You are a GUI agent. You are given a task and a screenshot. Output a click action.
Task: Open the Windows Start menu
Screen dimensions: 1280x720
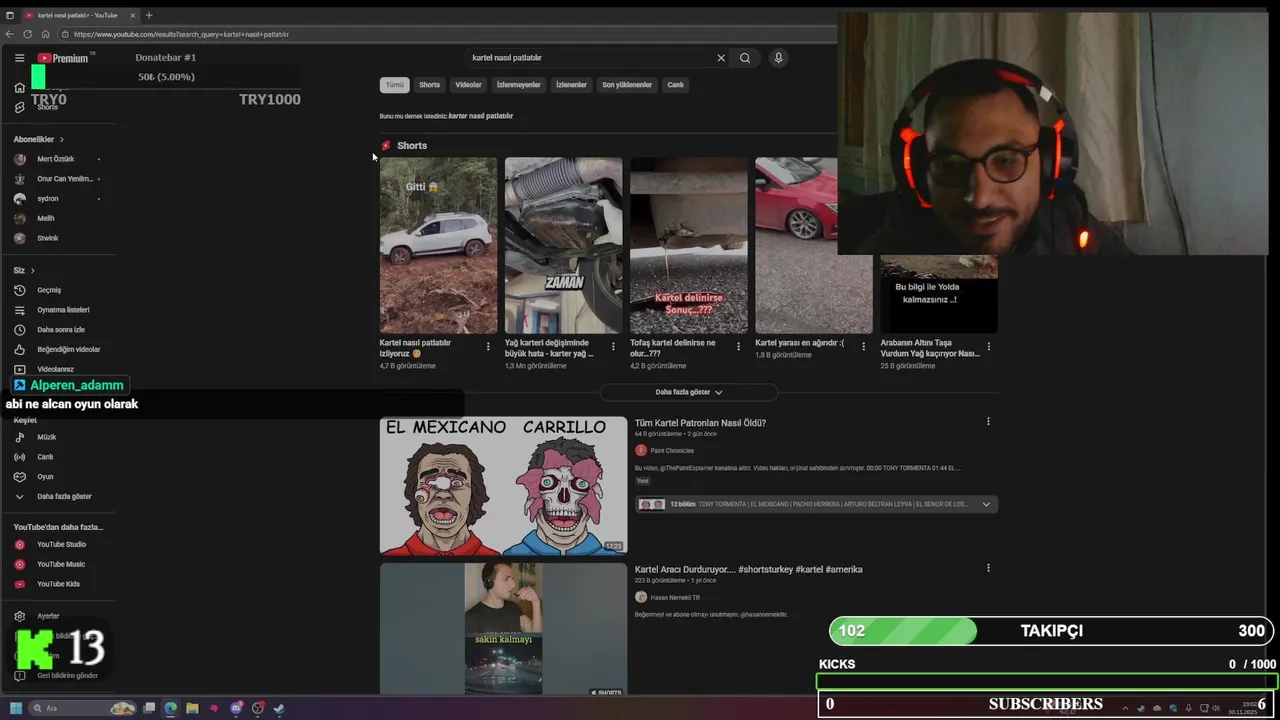click(16, 708)
